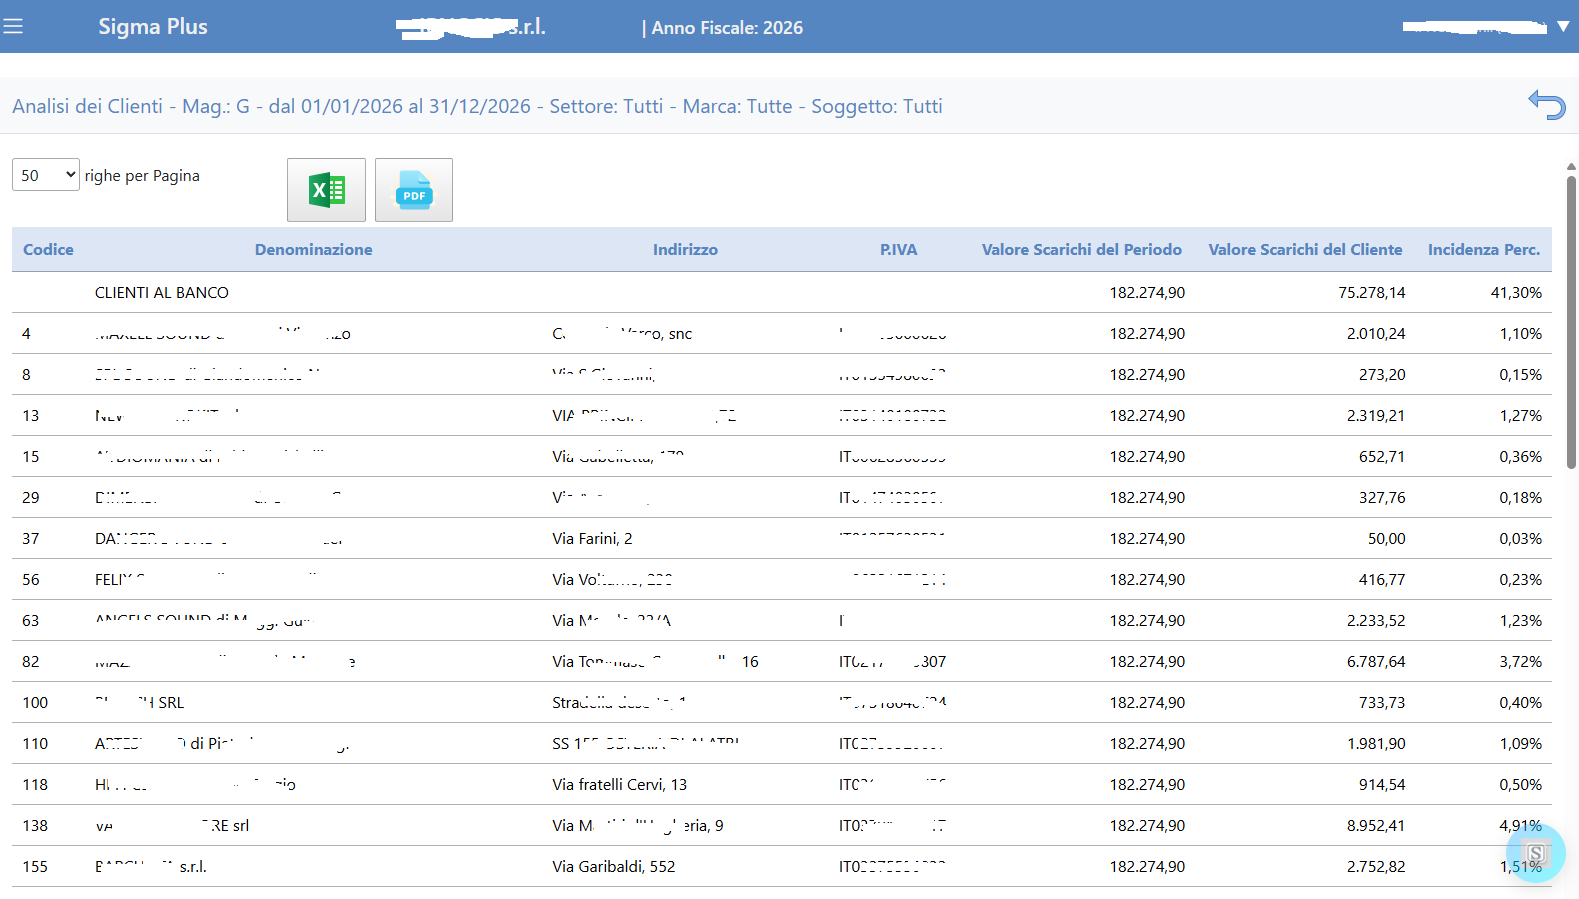Sort by Incidenza Perc. column
The image size is (1579, 899).
(1483, 250)
